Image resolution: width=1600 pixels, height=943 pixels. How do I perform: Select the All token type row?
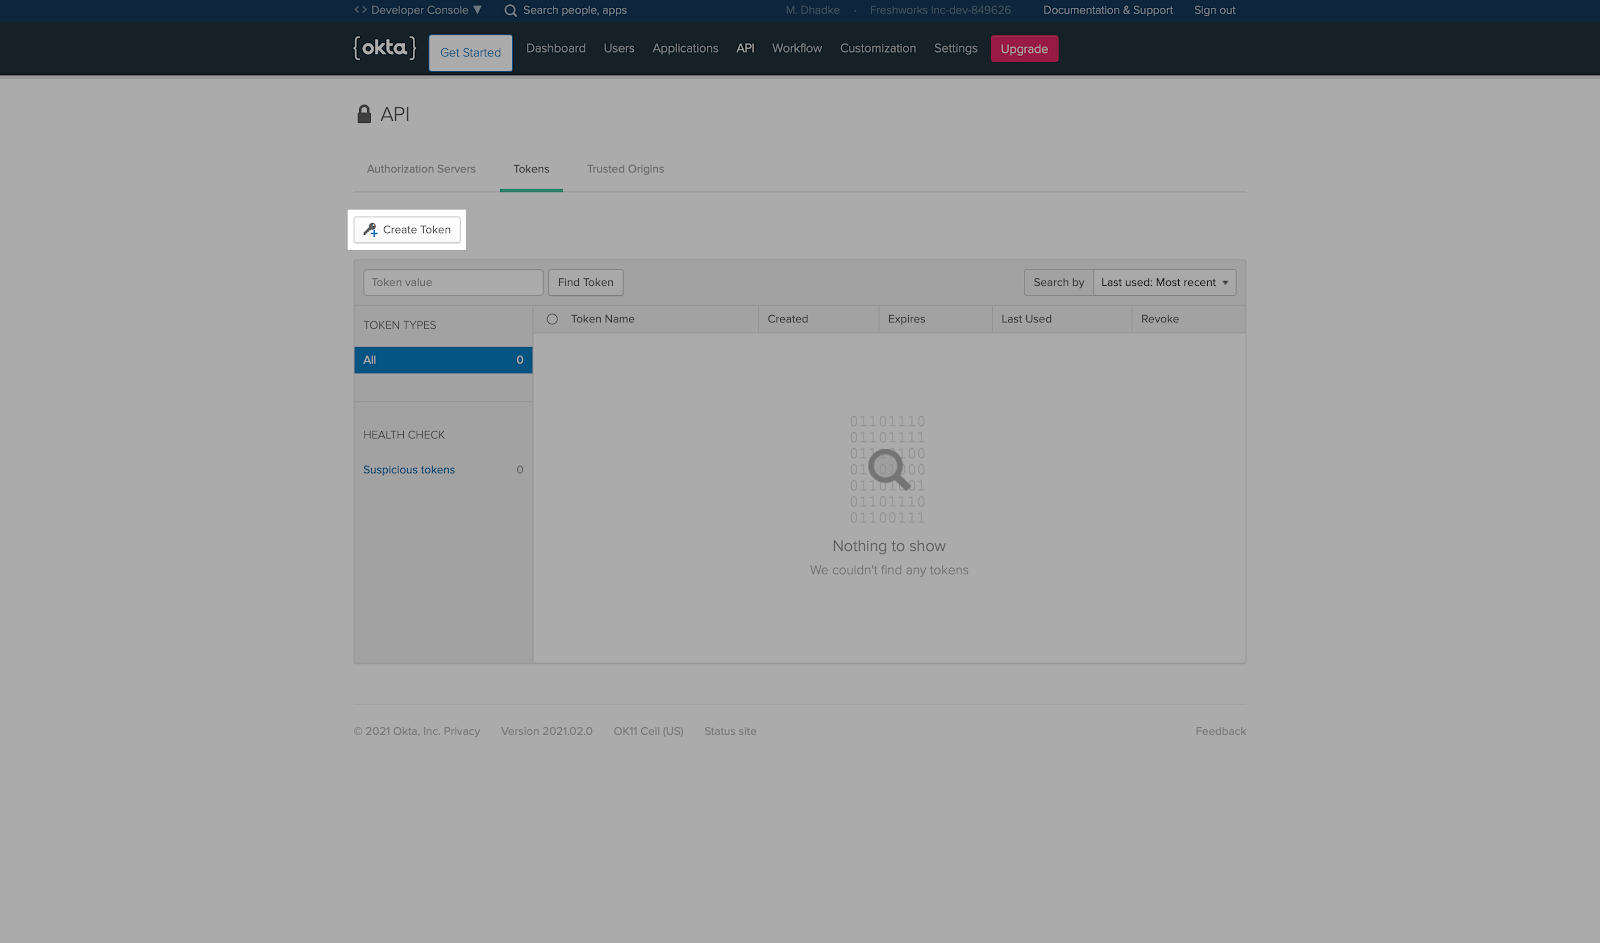coord(443,360)
